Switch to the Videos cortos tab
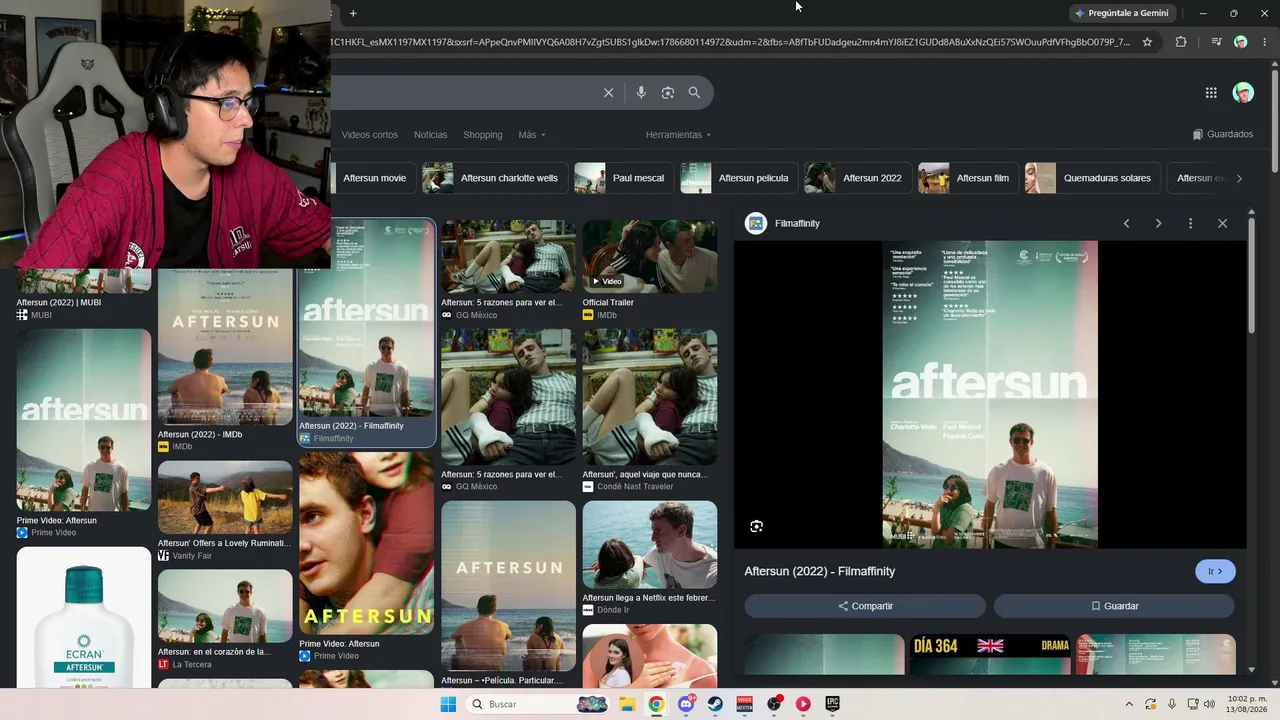Screen dimensions: 1280x720 369,135
